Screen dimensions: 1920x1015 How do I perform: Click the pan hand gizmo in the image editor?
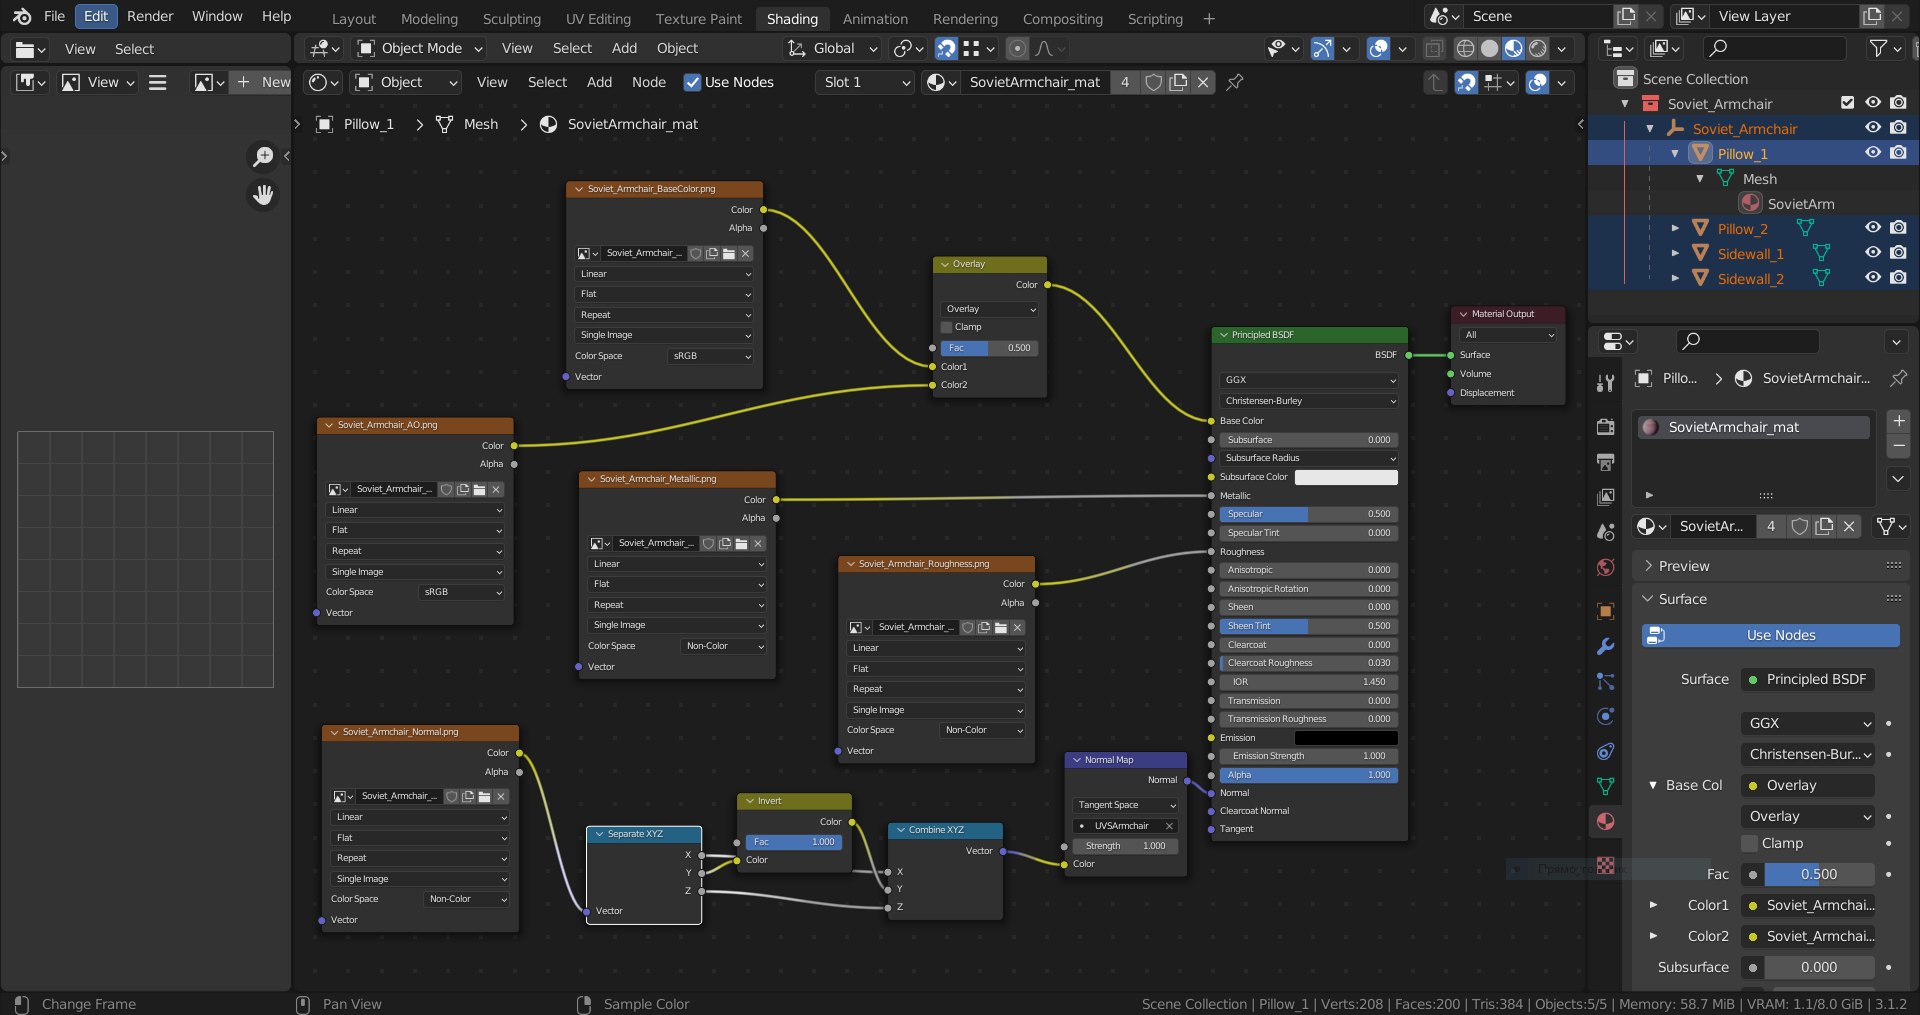tap(263, 195)
